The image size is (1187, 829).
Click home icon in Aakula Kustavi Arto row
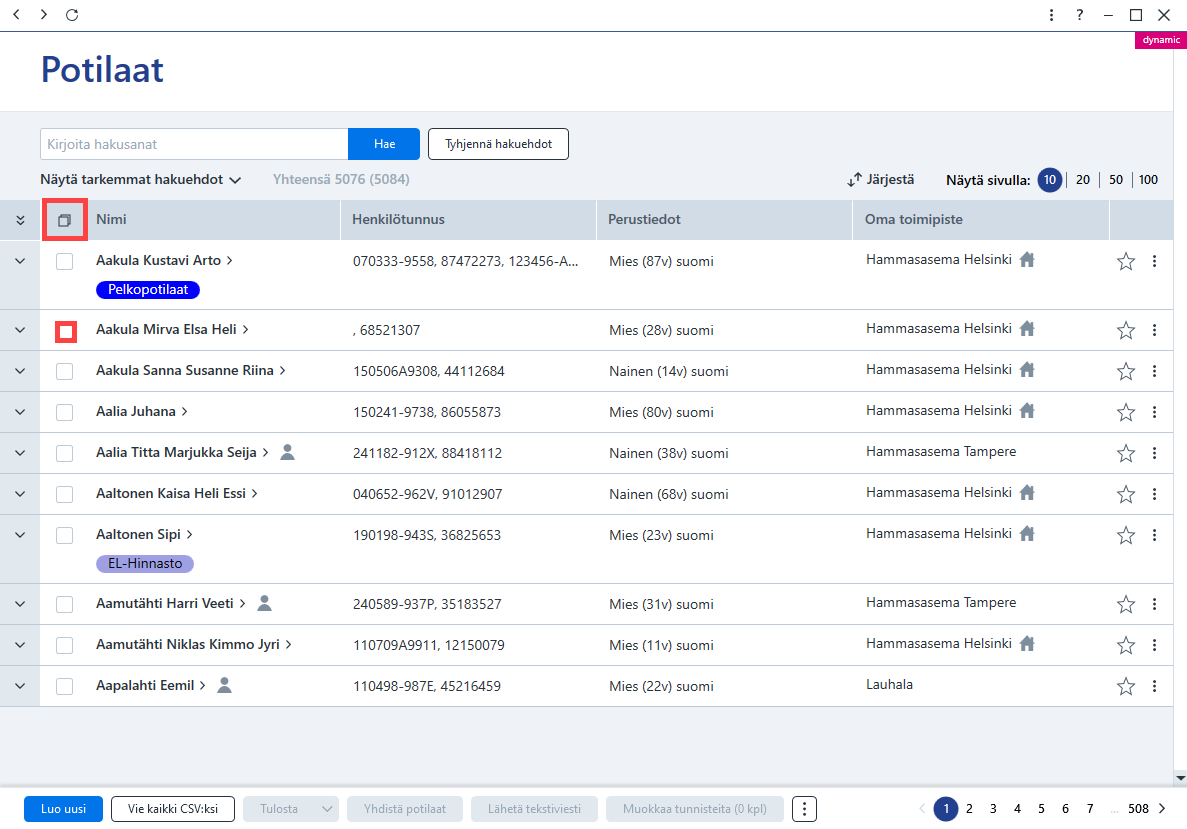[x=1027, y=260]
